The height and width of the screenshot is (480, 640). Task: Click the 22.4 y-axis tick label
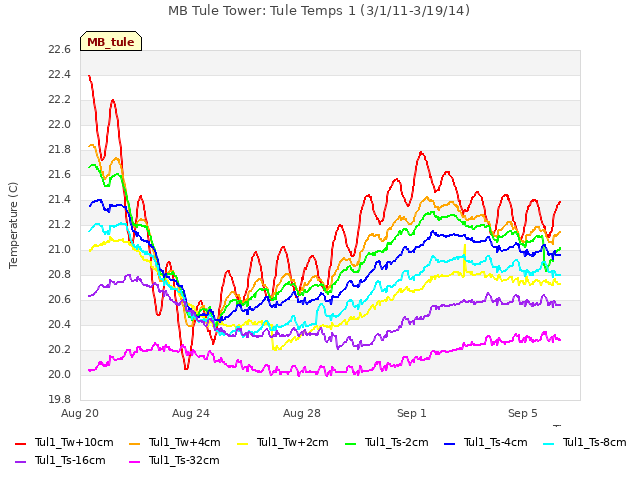[60, 75]
